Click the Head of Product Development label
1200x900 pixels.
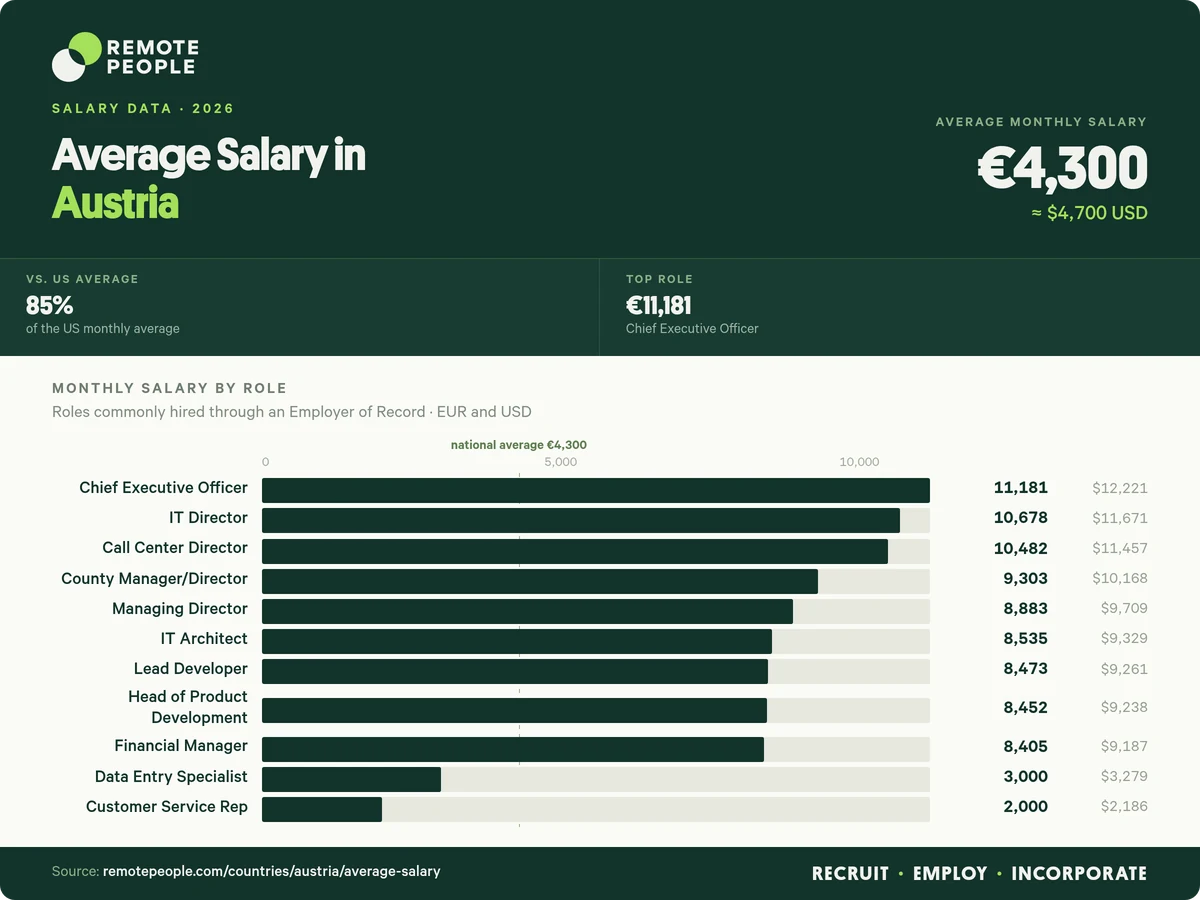[188, 707]
